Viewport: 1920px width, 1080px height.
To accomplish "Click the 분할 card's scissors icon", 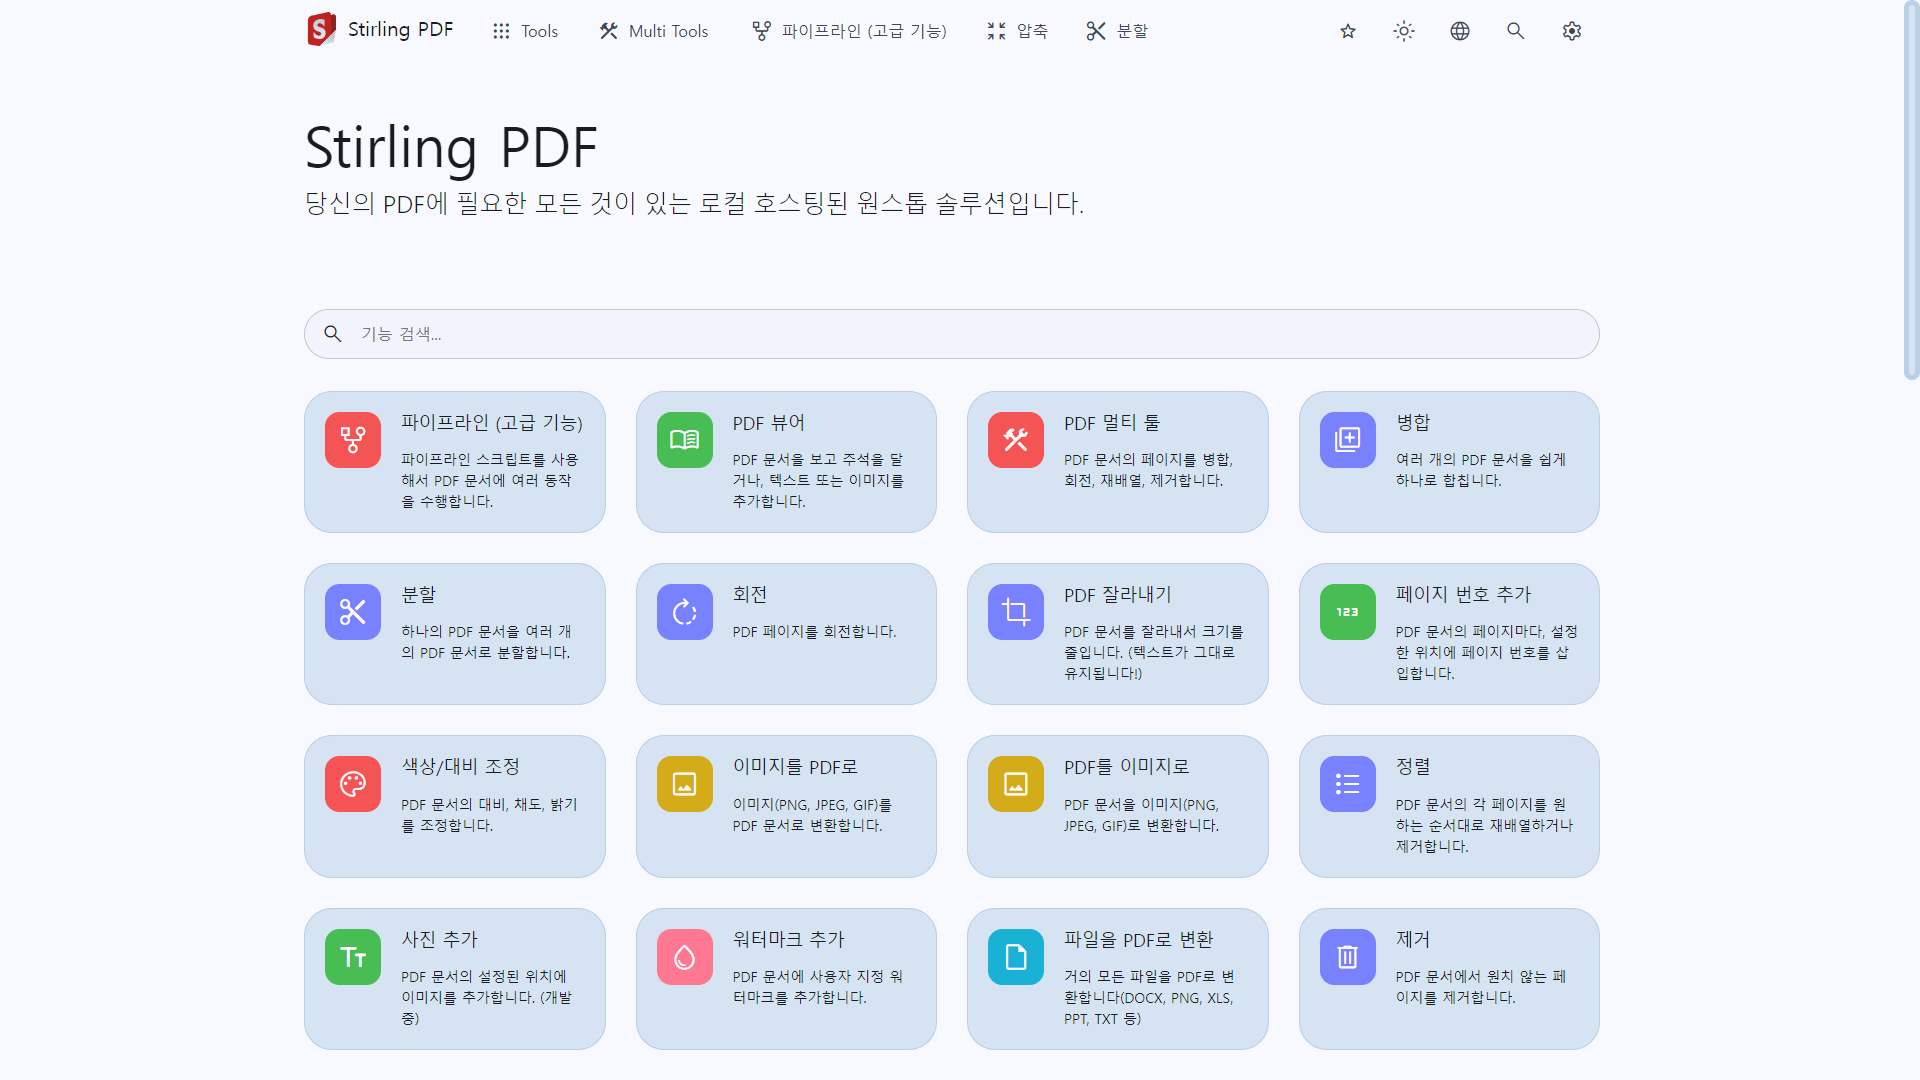I will pyautogui.click(x=353, y=612).
